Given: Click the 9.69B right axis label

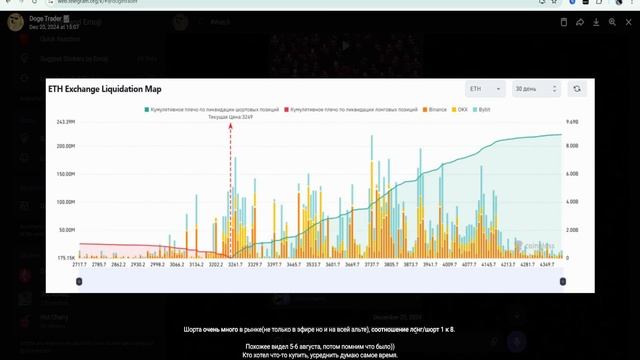Looking at the screenshot, I should pos(572,122).
